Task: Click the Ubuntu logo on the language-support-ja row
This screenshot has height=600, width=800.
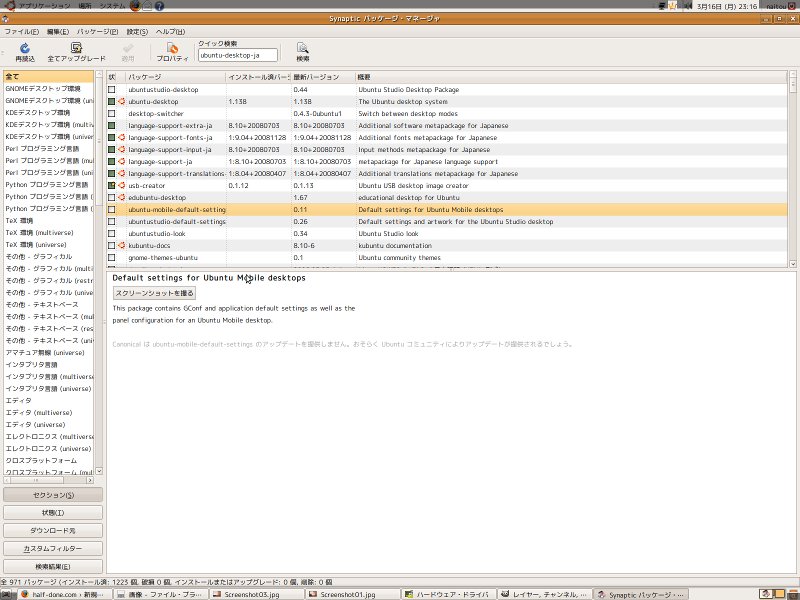Action: pos(121,162)
